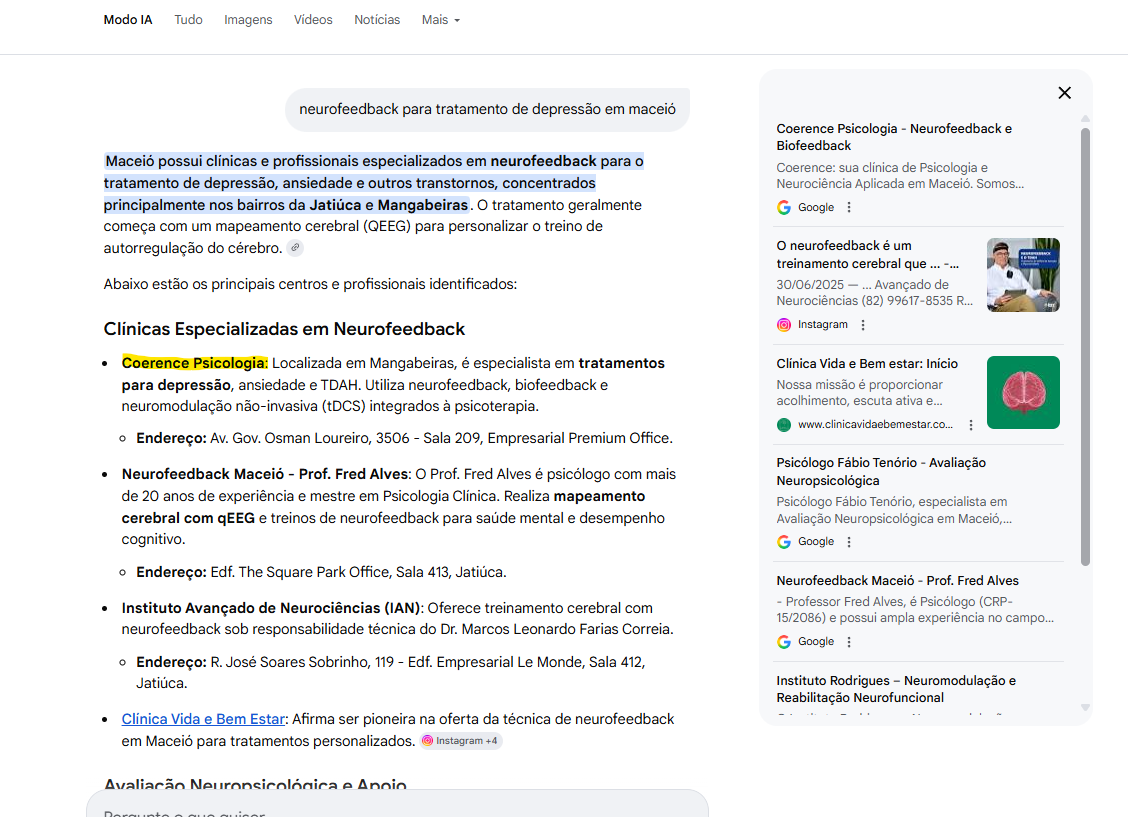Click 'Instituto Avançado de Neurociências (IAN)' text
This screenshot has width=1128, height=817.
tap(271, 608)
